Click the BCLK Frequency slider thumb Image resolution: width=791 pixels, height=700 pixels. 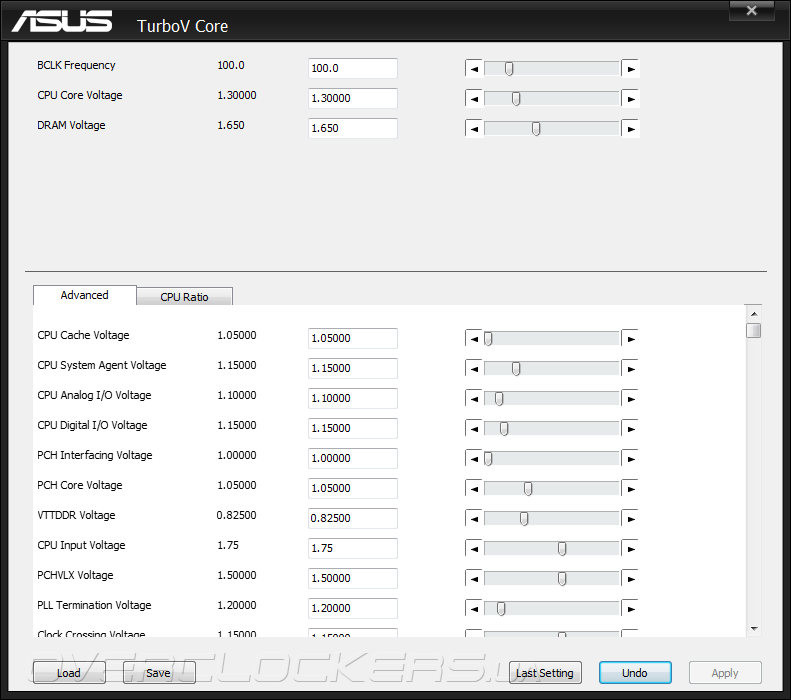(509, 69)
